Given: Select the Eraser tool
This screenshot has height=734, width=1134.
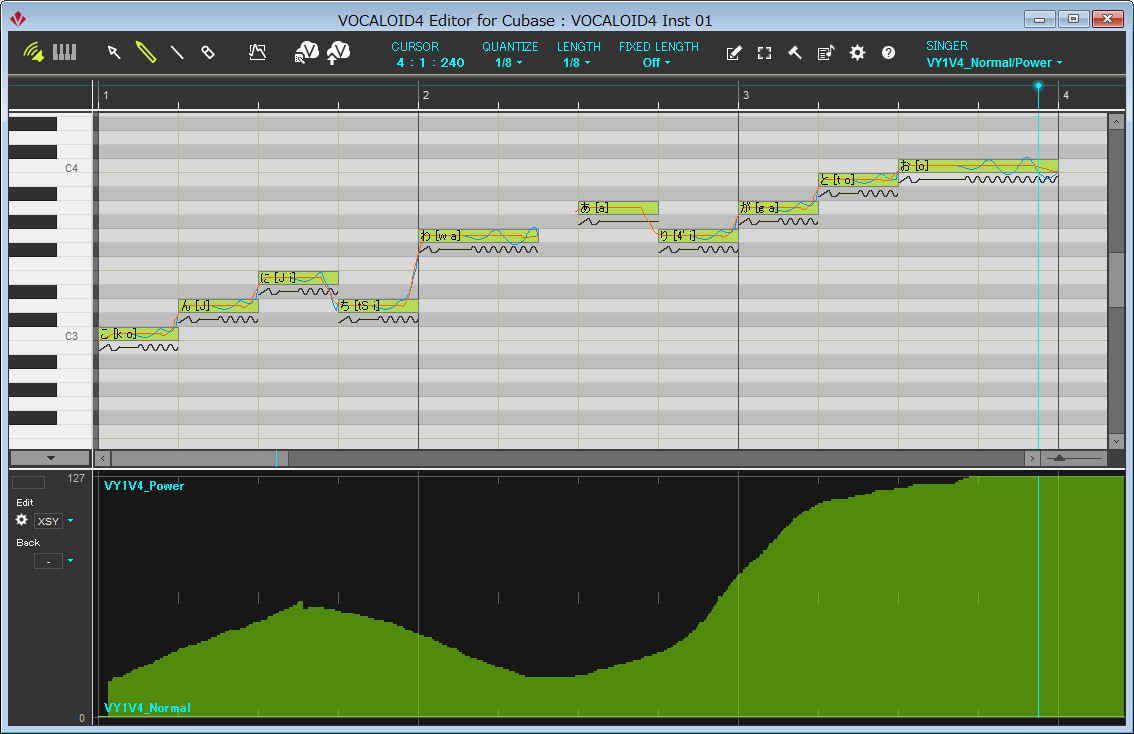Looking at the screenshot, I should click(208, 52).
